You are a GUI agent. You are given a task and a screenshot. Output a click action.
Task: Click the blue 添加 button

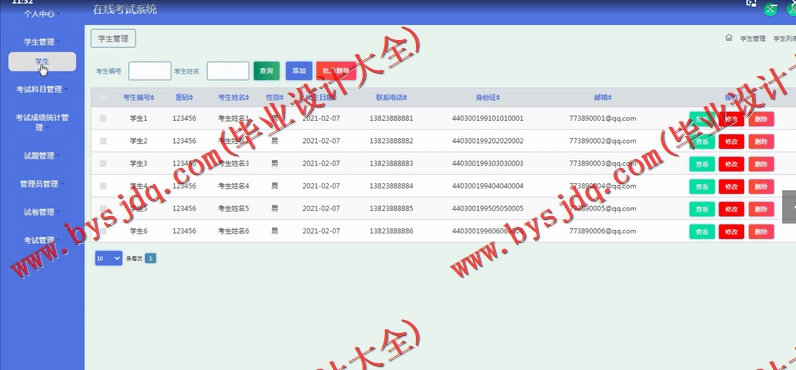tap(299, 71)
